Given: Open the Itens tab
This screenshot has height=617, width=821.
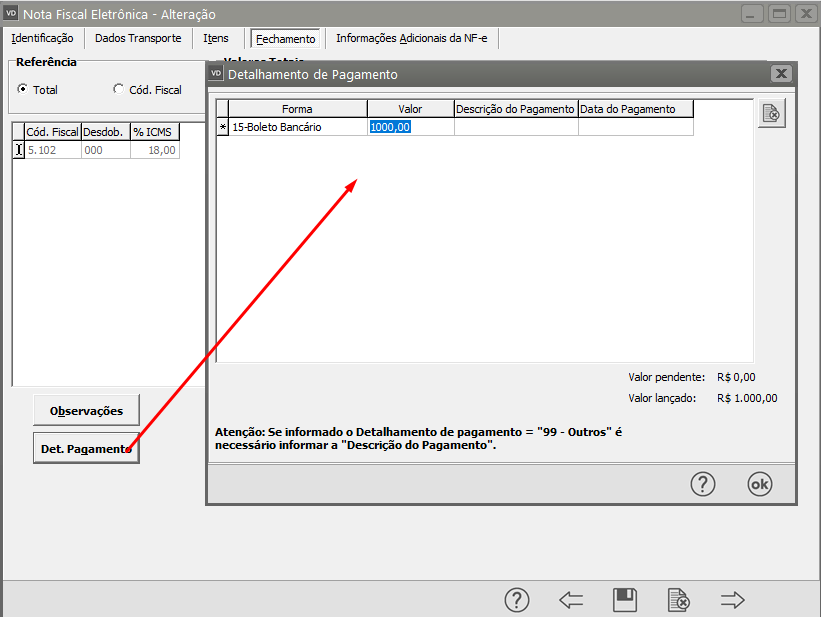Looking at the screenshot, I should pos(216,38).
